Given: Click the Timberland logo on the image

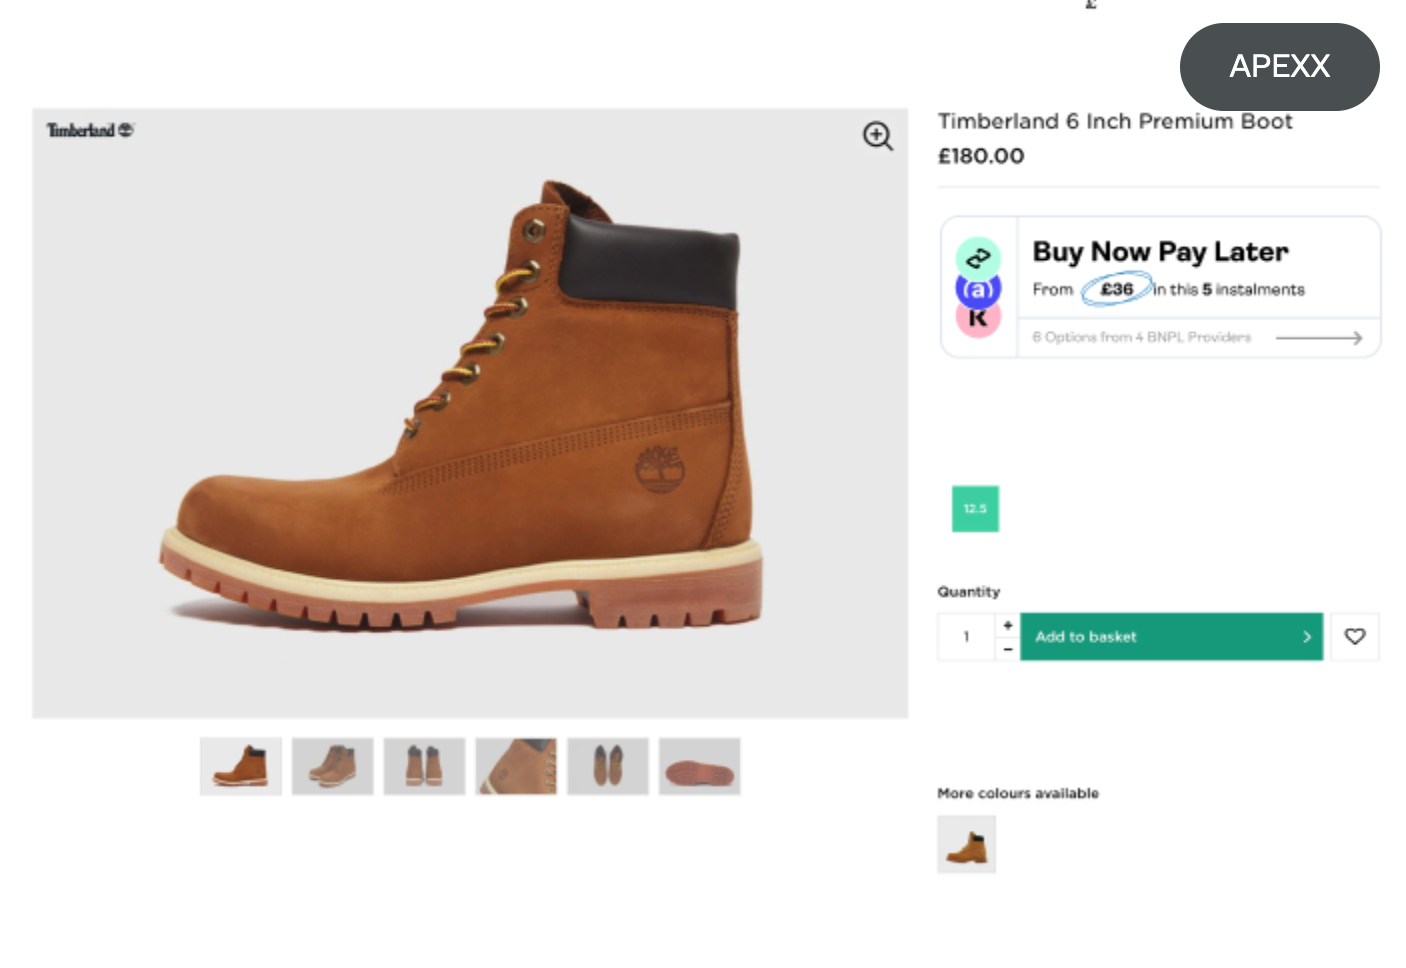Looking at the screenshot, I should coord(90,130).
